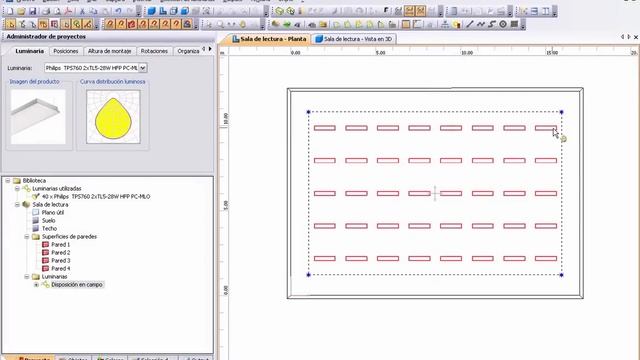
Task: Select Plano útil in project tree
Action: point(53,212)
